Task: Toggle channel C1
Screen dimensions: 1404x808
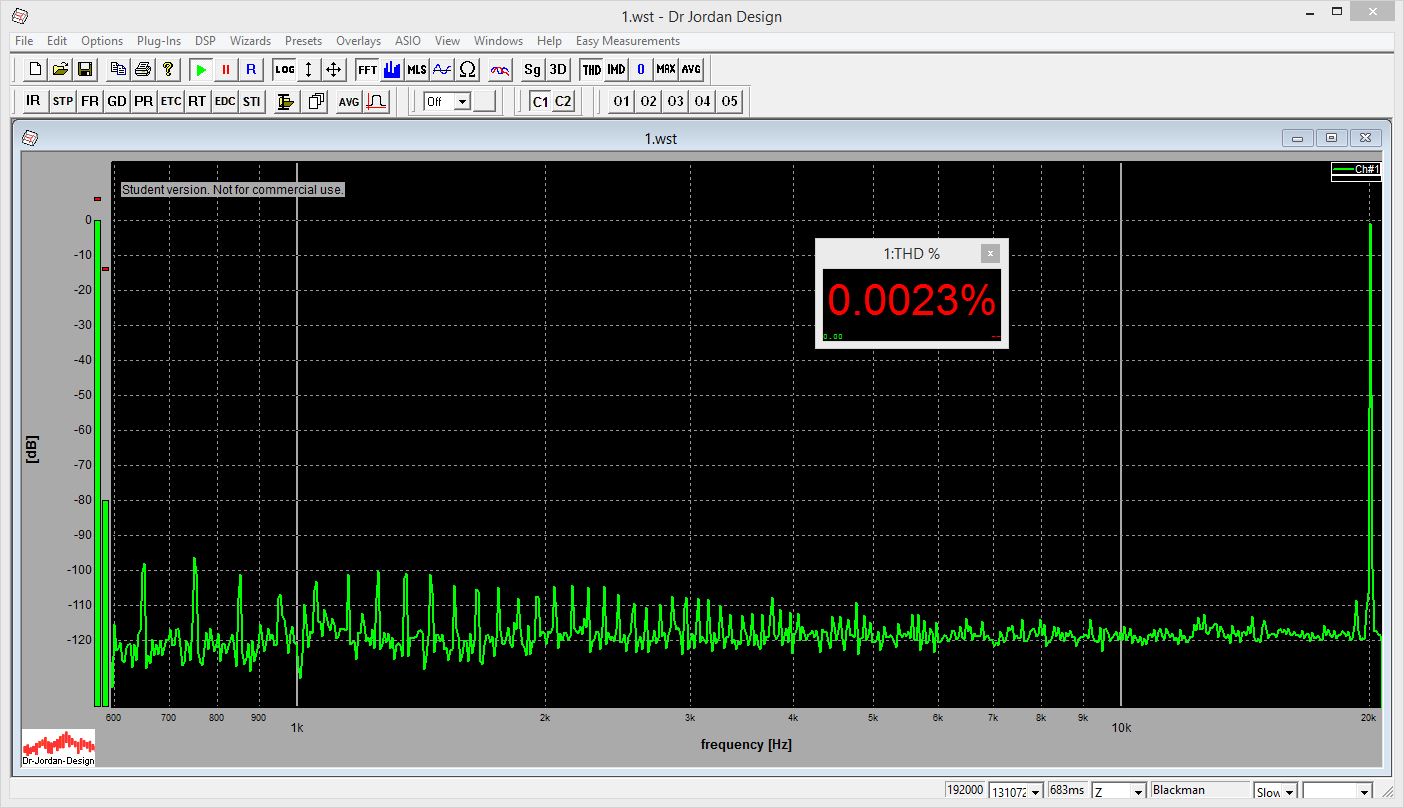Action: [540, 101]
